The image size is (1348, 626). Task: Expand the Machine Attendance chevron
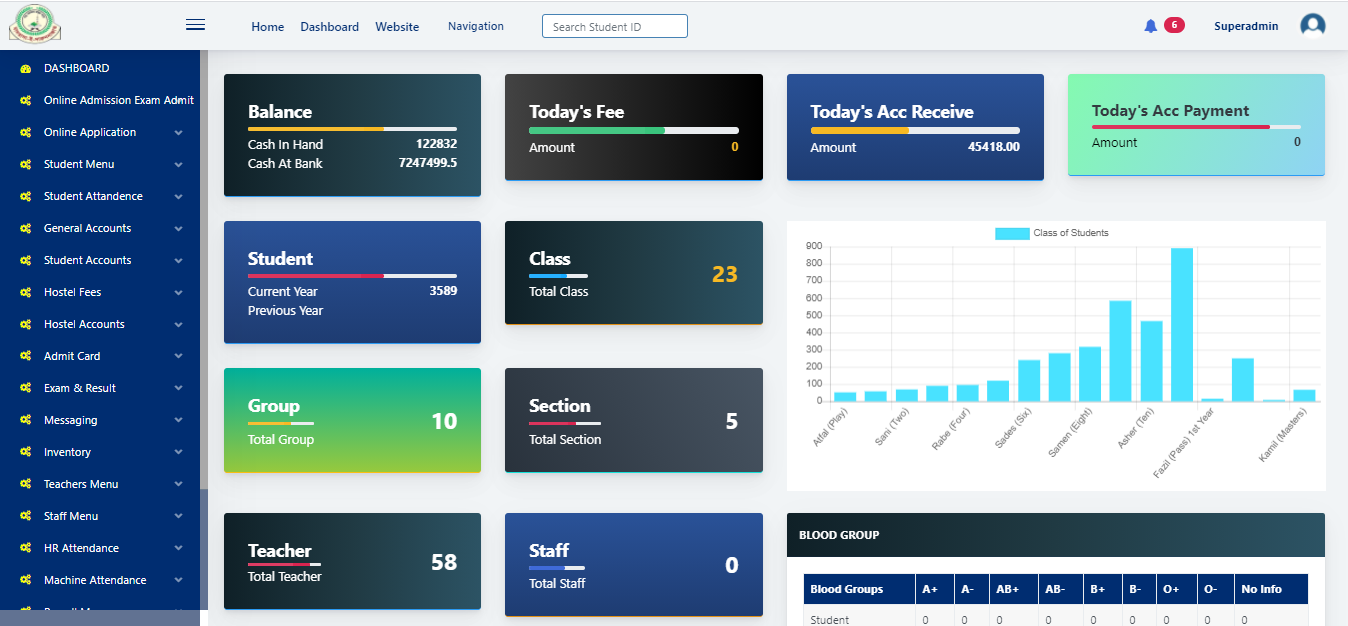178,581
